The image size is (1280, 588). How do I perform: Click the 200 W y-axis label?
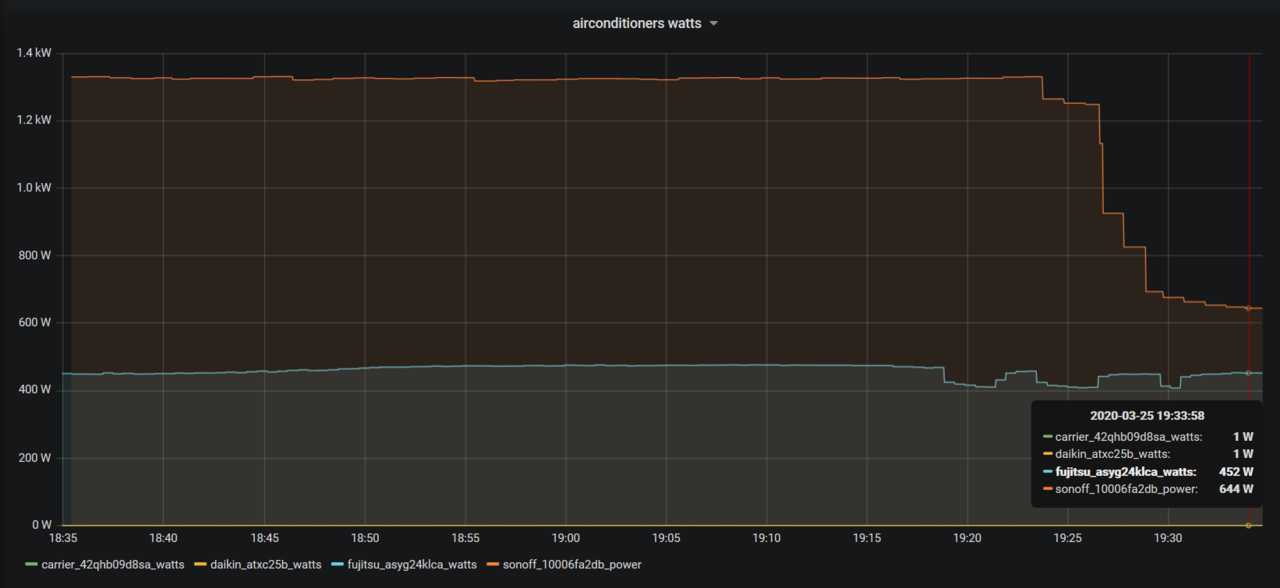coord(35,458)
